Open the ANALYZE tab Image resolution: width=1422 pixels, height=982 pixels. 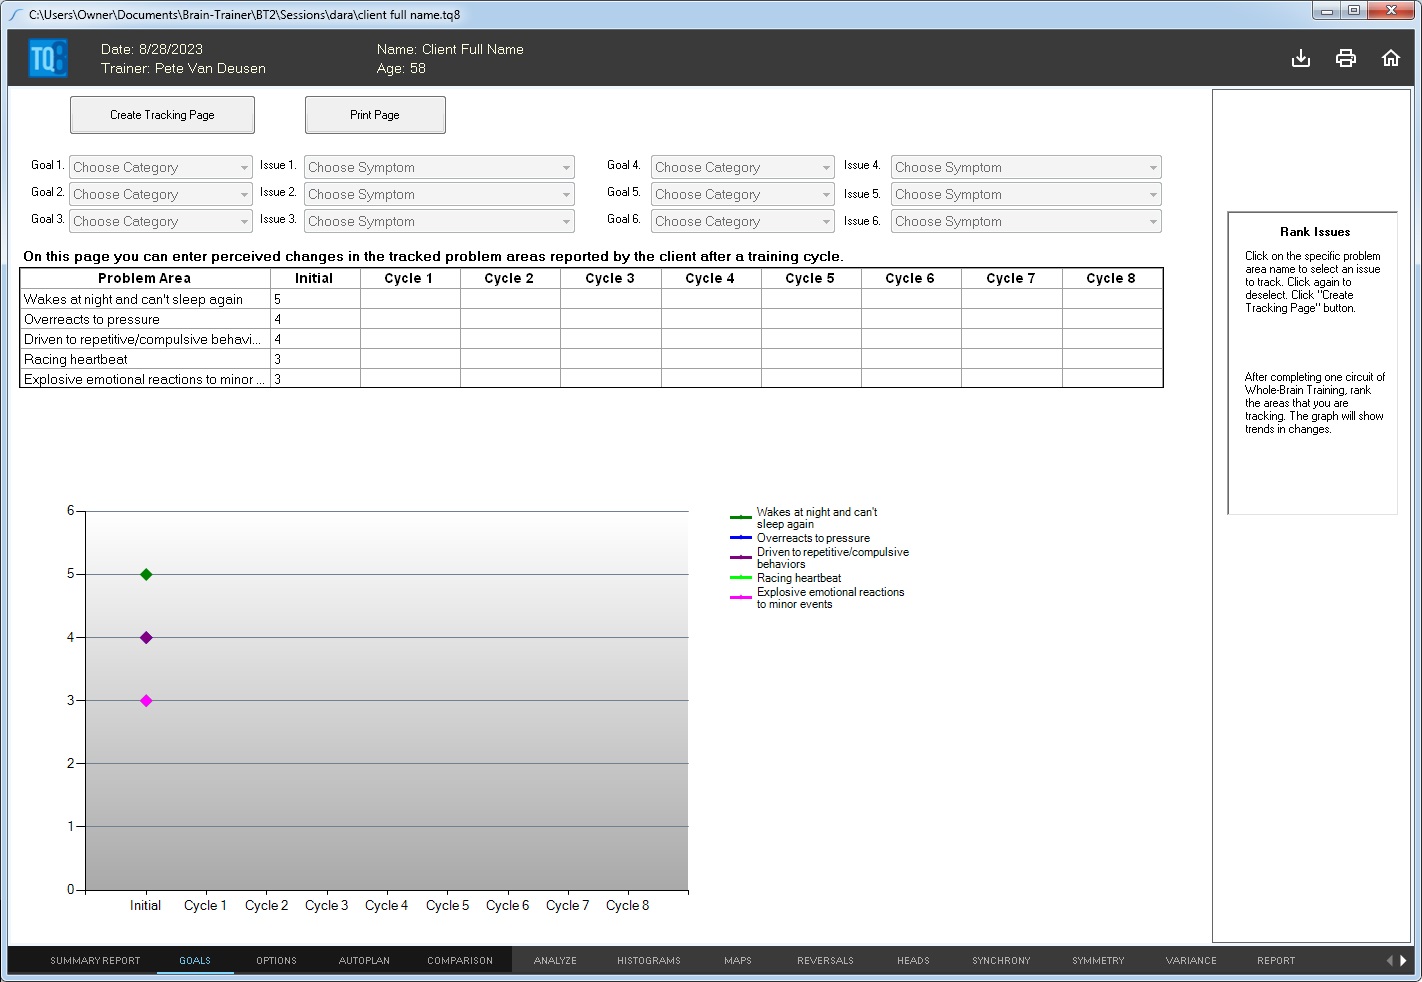click(x=555, y=960)
